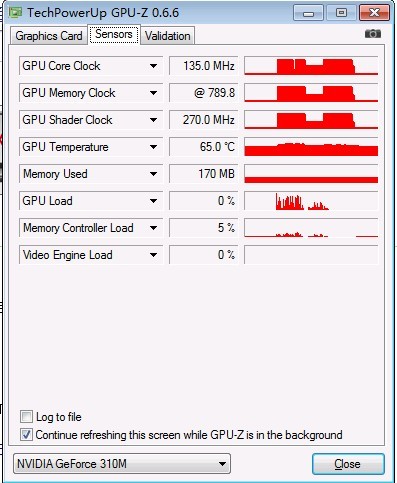Open the GPU Shader Clock dropdown arrow
The height and width of the screenshot is (483, 397).
tap(153, 120)
